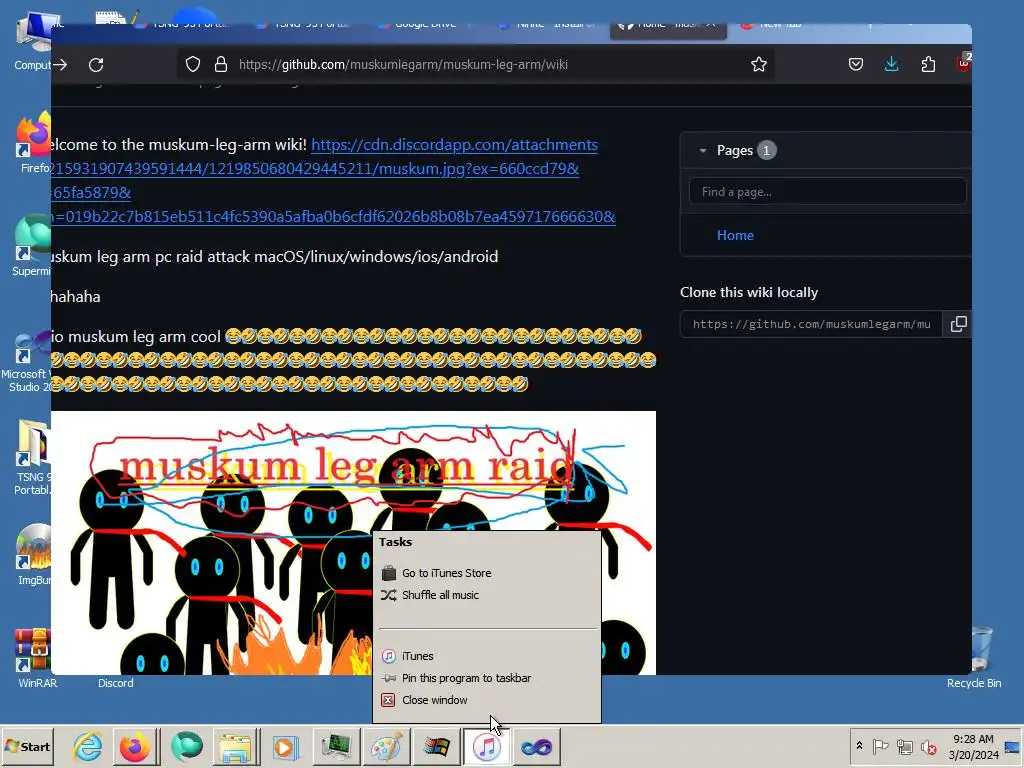This screenshot has width=1024, height=768.
Task: Open Firefox downloads panel
Action: click(x=891, y=64)
